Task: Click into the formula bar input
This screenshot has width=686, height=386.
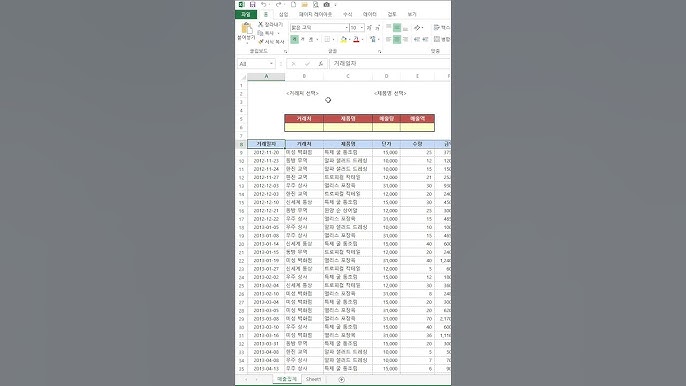Action: point(389,64)
